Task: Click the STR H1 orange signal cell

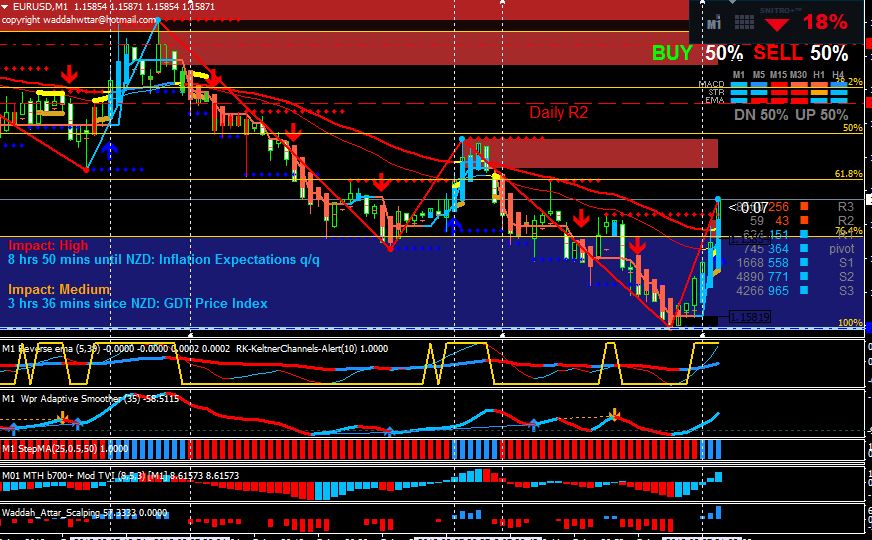Action: click(819, 92)
